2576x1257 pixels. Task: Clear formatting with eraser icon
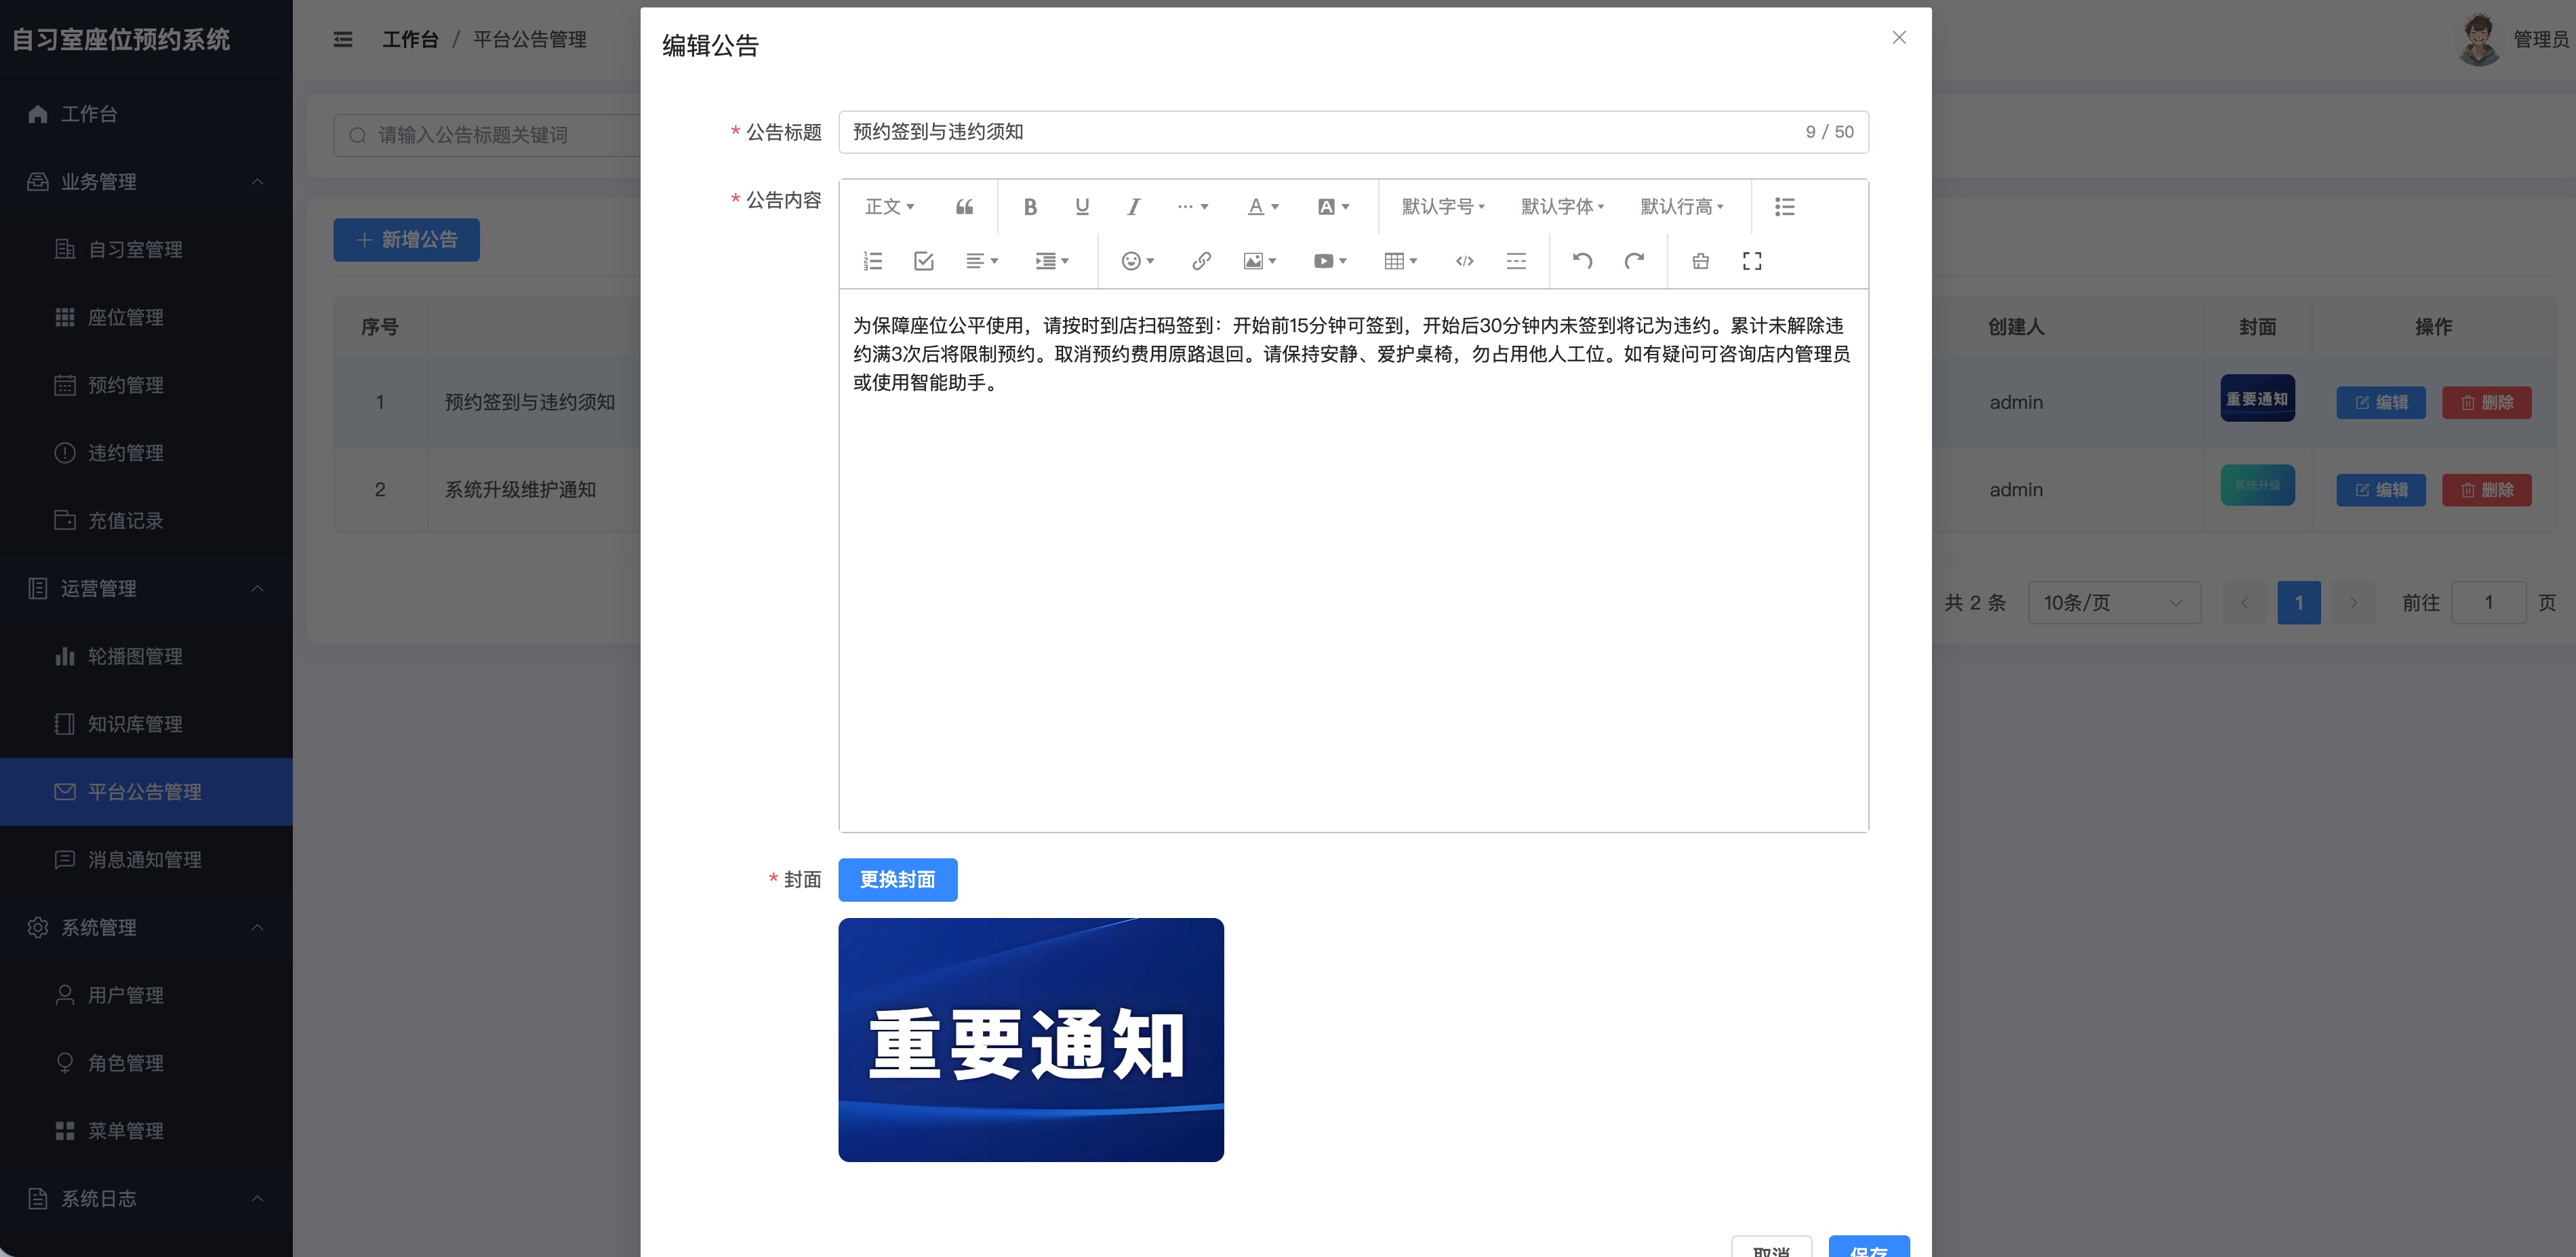(1700, 261)
